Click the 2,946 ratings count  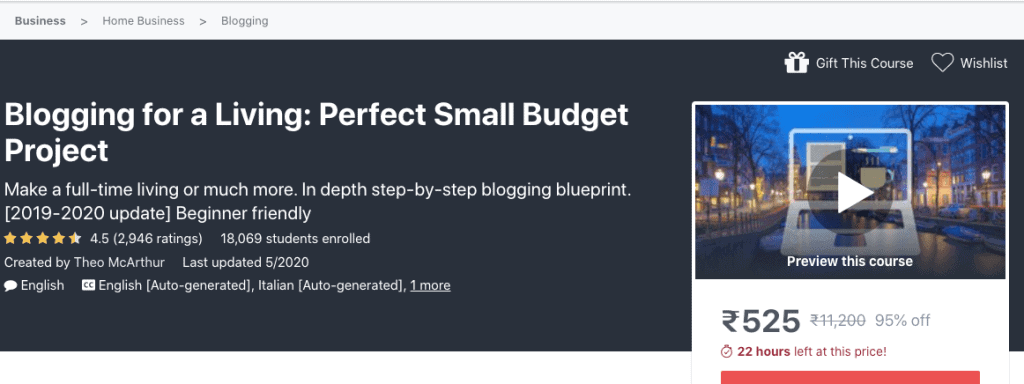[x=158, y=238]
